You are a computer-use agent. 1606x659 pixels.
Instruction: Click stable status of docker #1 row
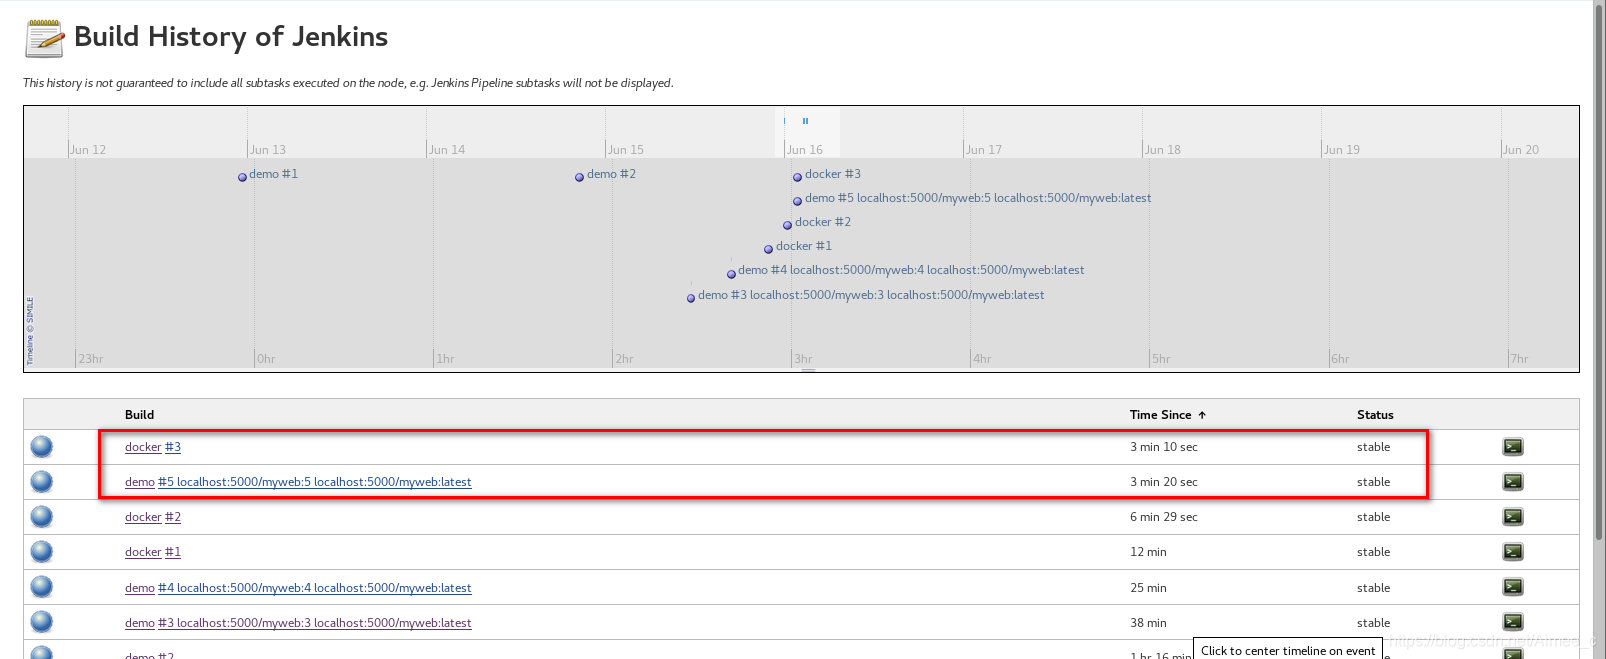tap(1373, 552)
